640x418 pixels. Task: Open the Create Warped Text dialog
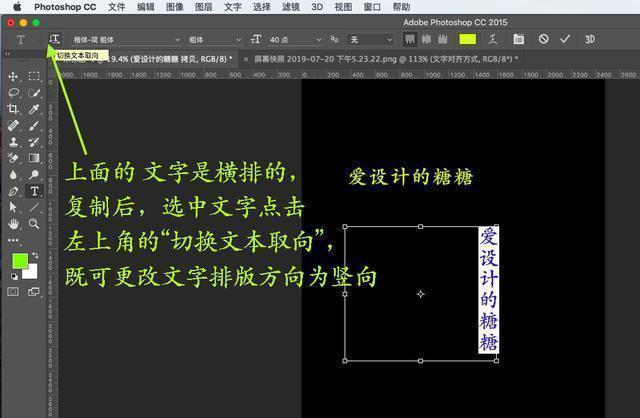pos(493,39)
